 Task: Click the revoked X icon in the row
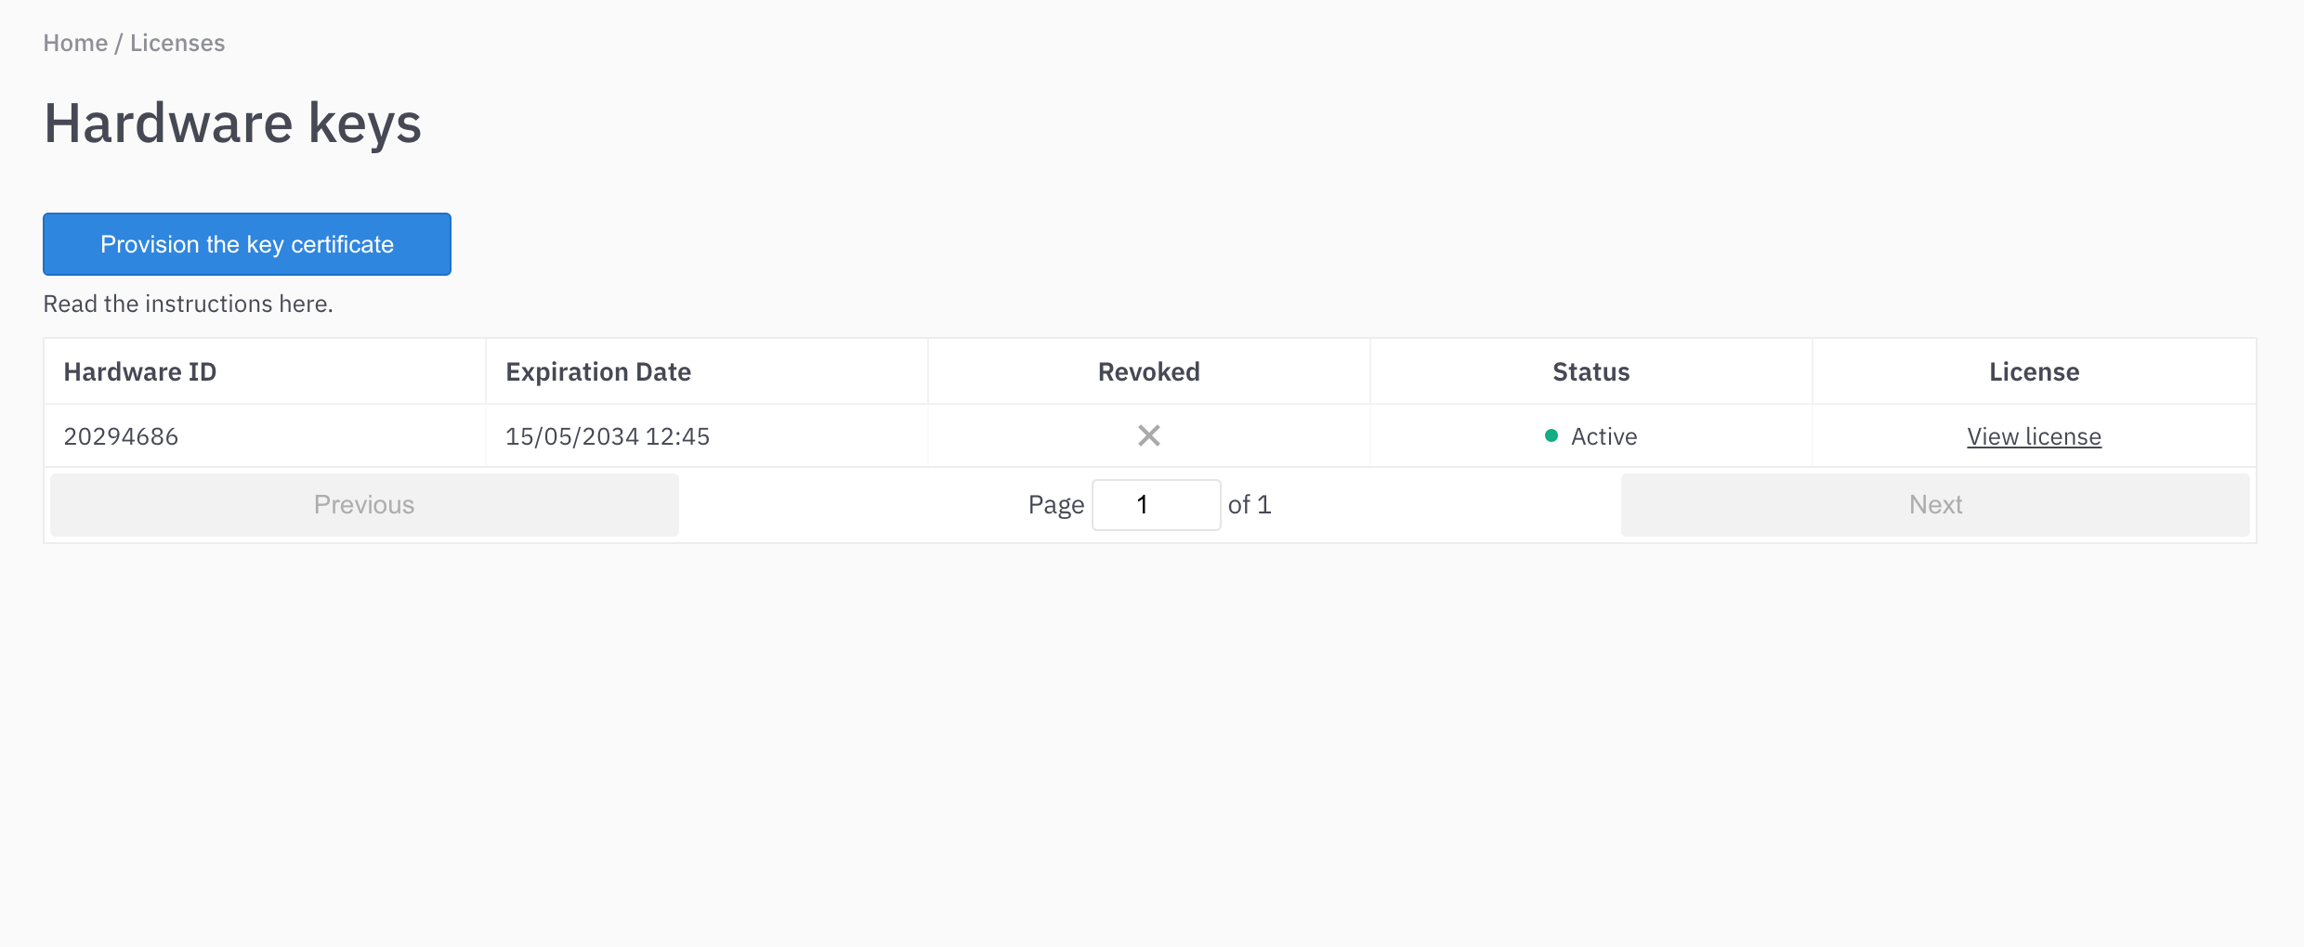pyautogui.click(x=1149, y=436)
